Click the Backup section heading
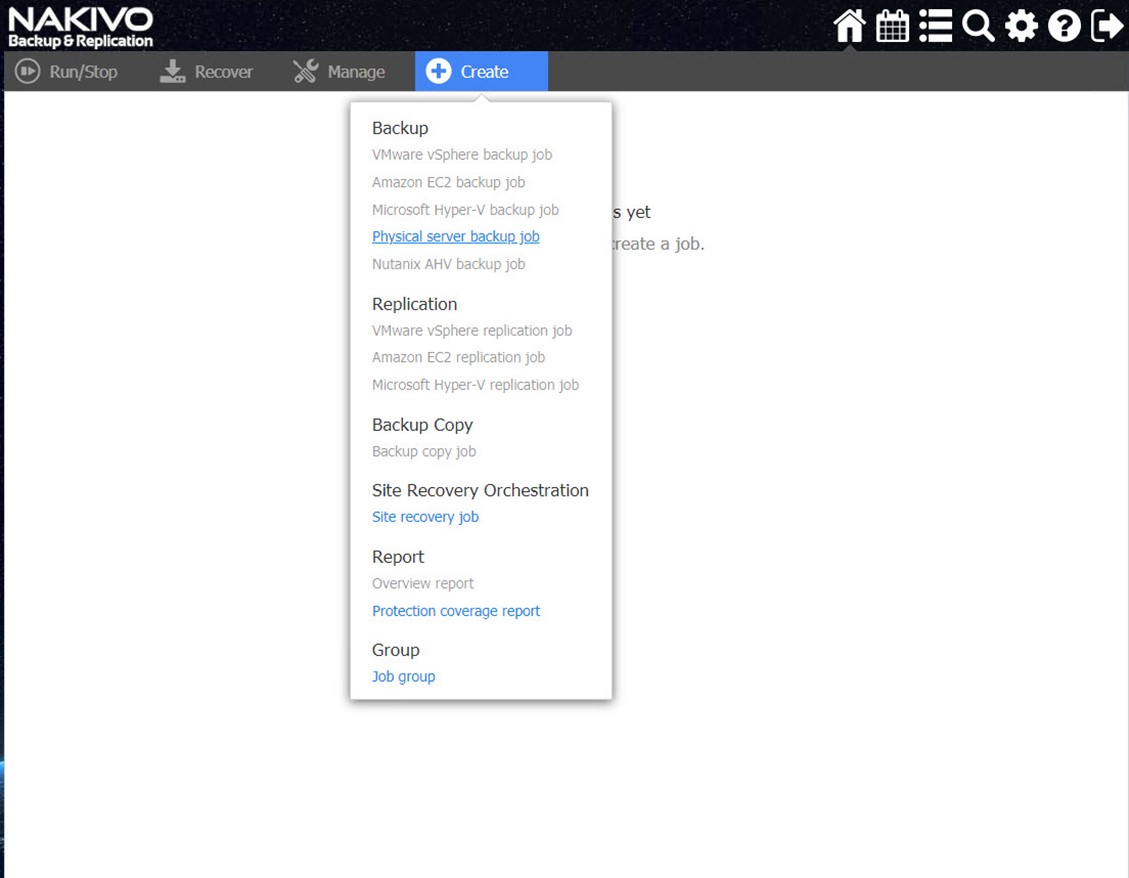 tap(400, 128)
